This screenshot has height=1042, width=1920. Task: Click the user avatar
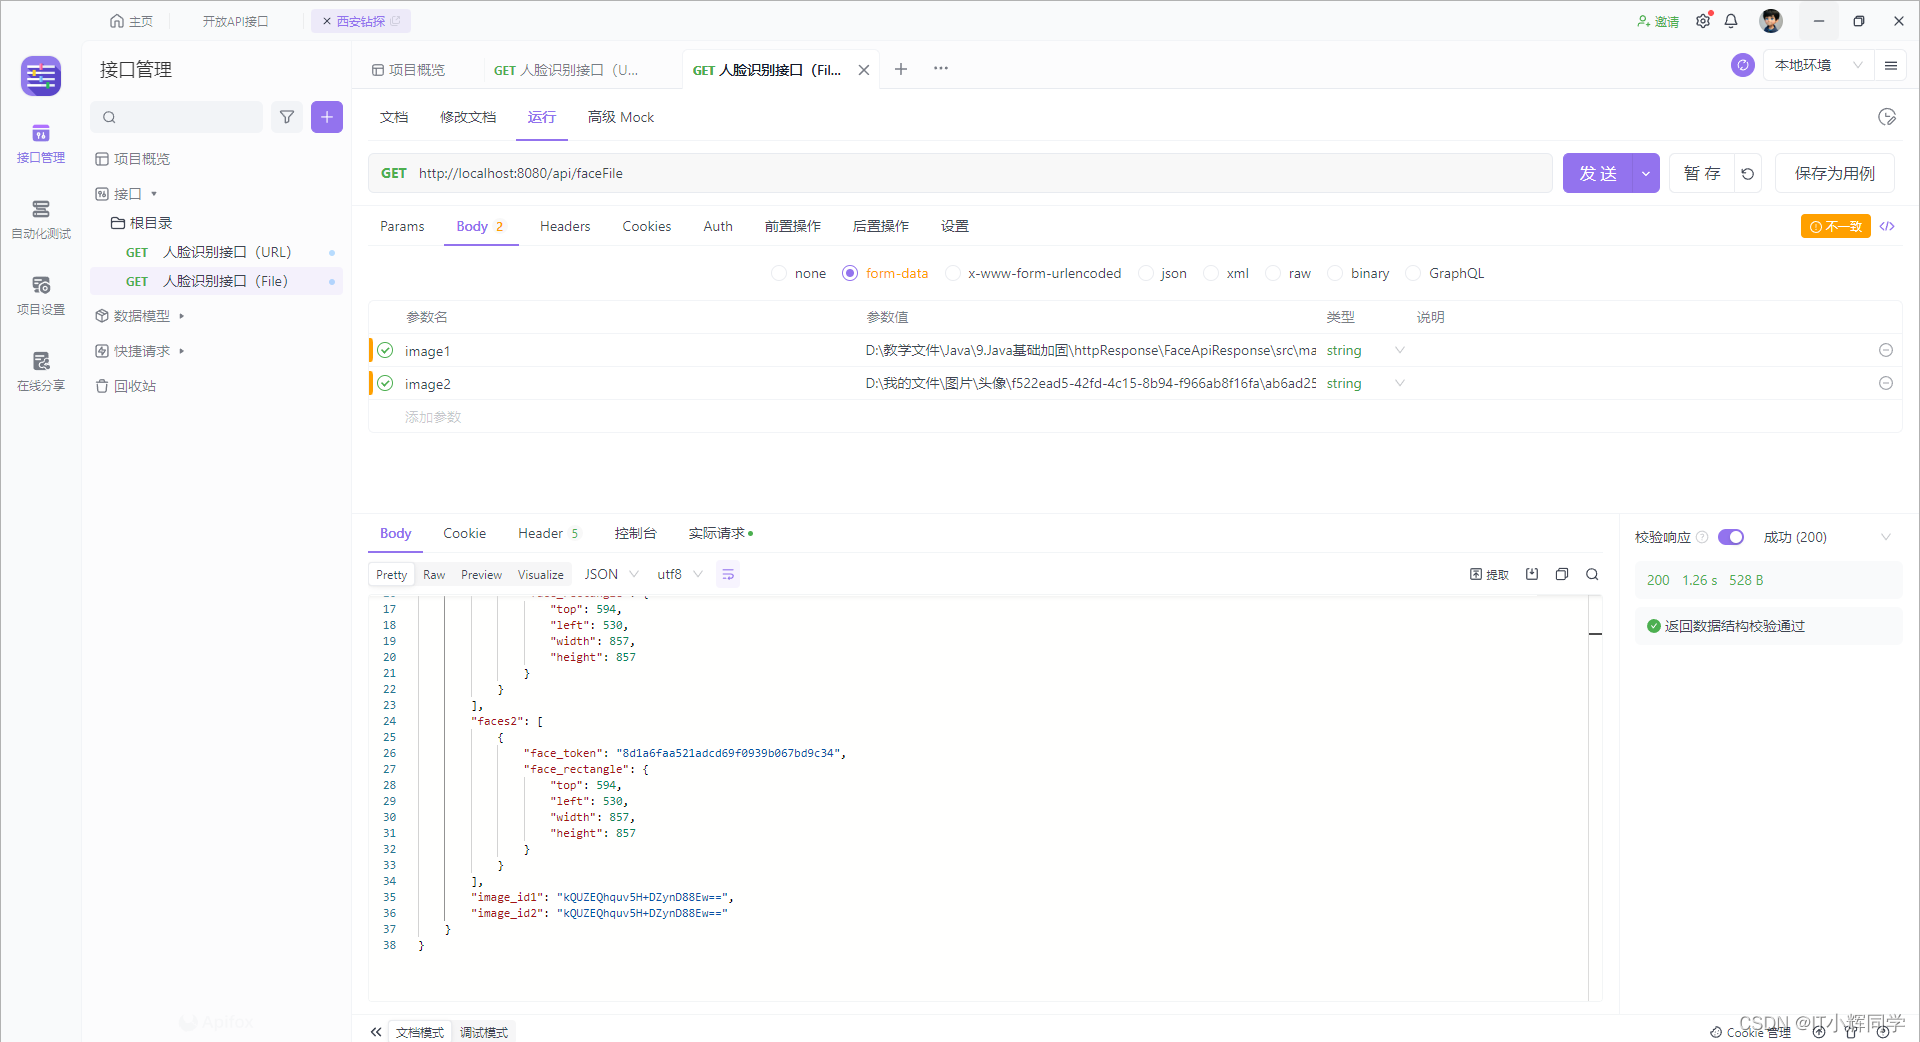pos(1771,21)
